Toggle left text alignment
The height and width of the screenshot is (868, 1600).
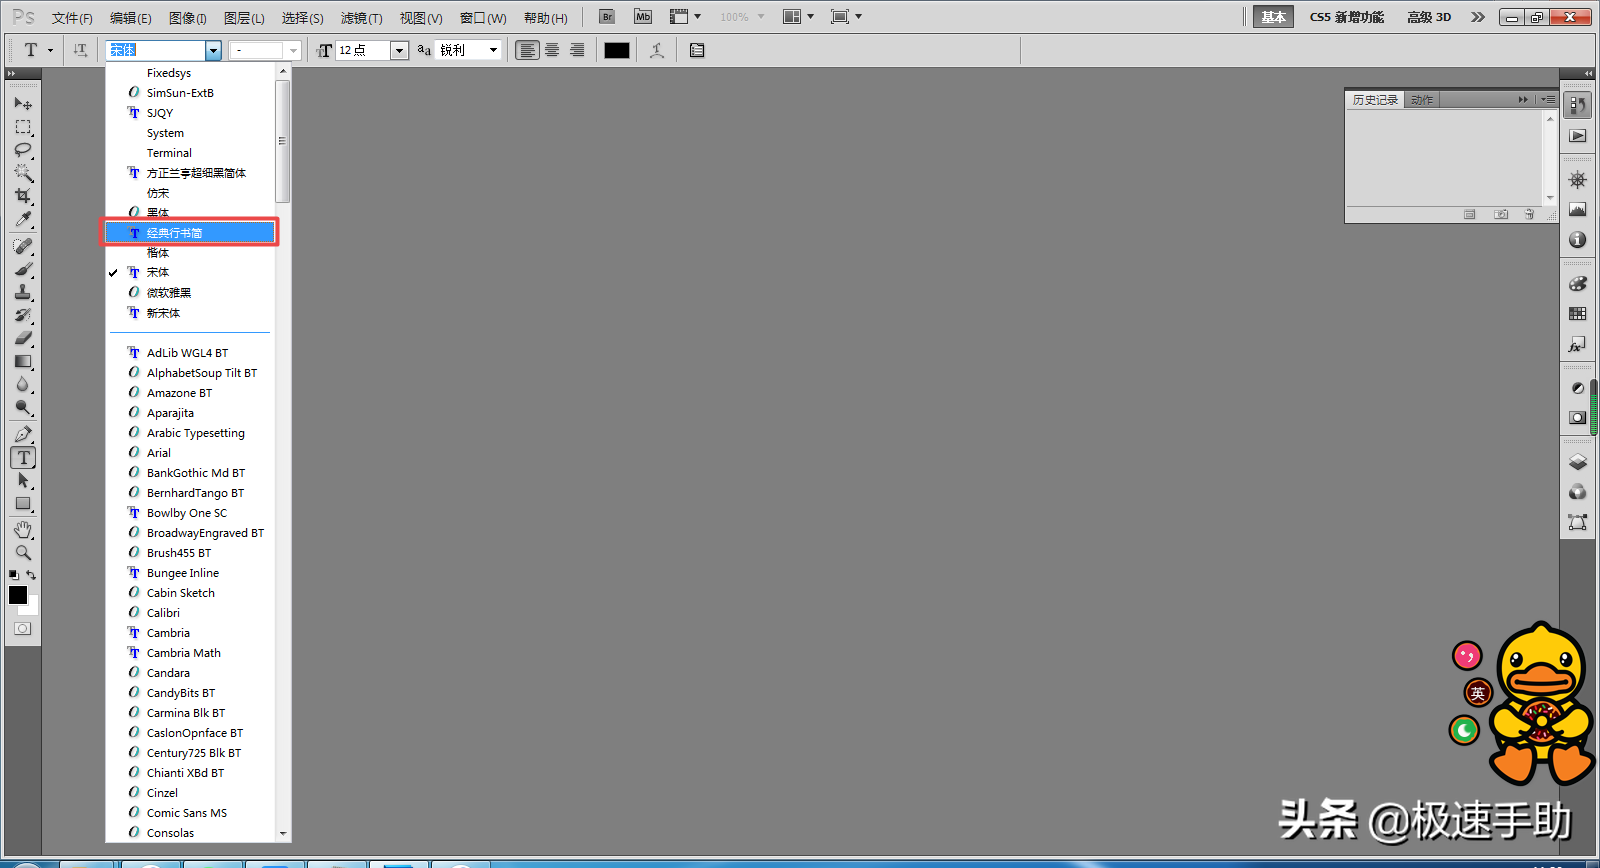click(x=527, y=50)
